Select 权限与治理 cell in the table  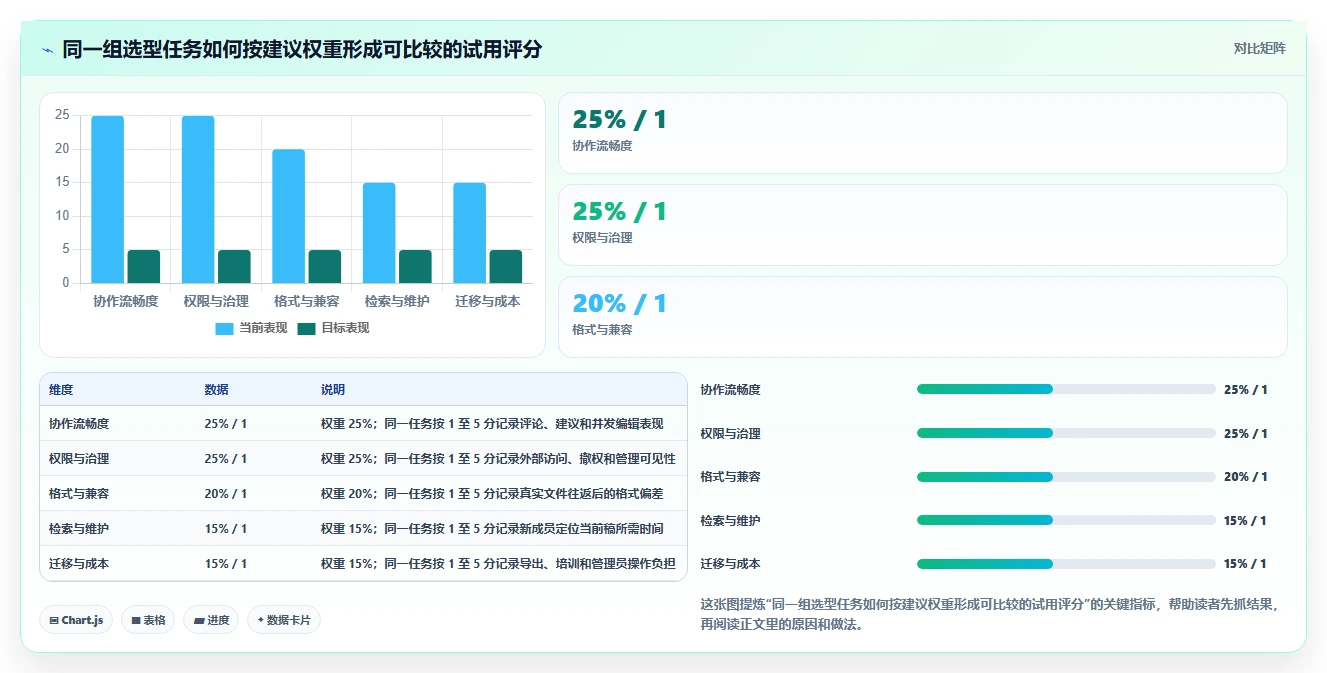coord(79,459)
